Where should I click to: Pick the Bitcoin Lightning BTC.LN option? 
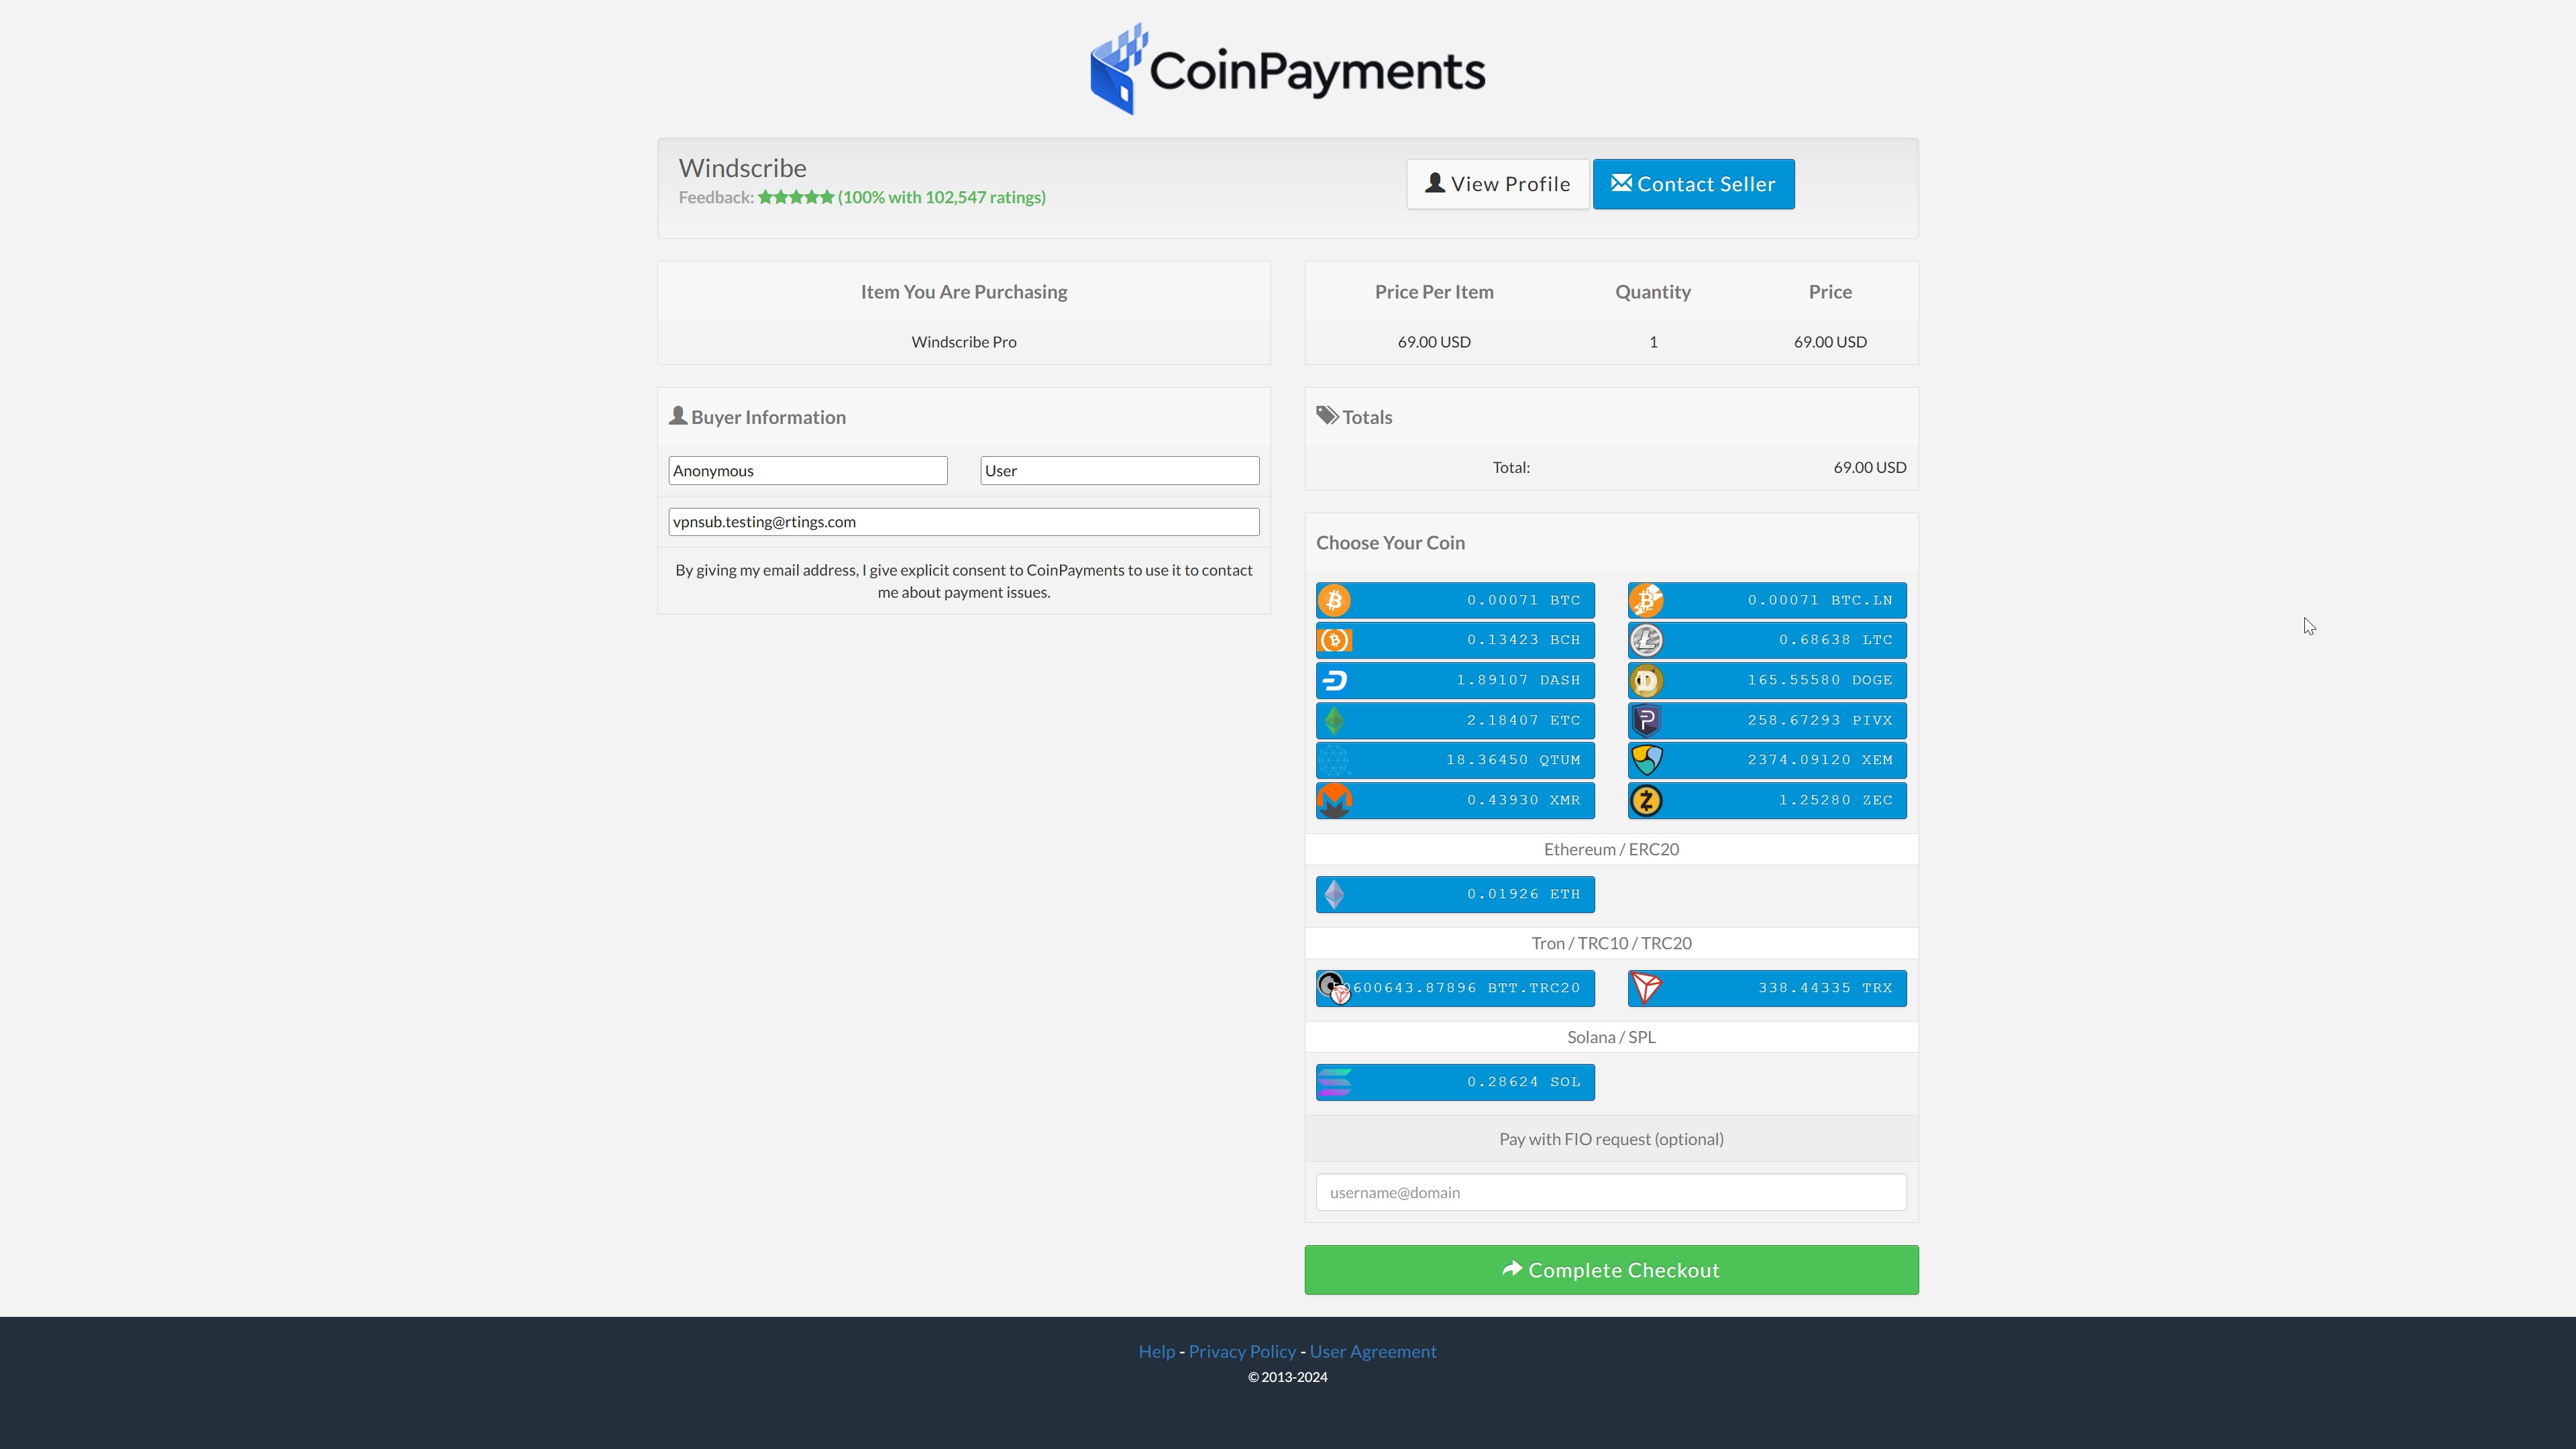pos(1766,600)
